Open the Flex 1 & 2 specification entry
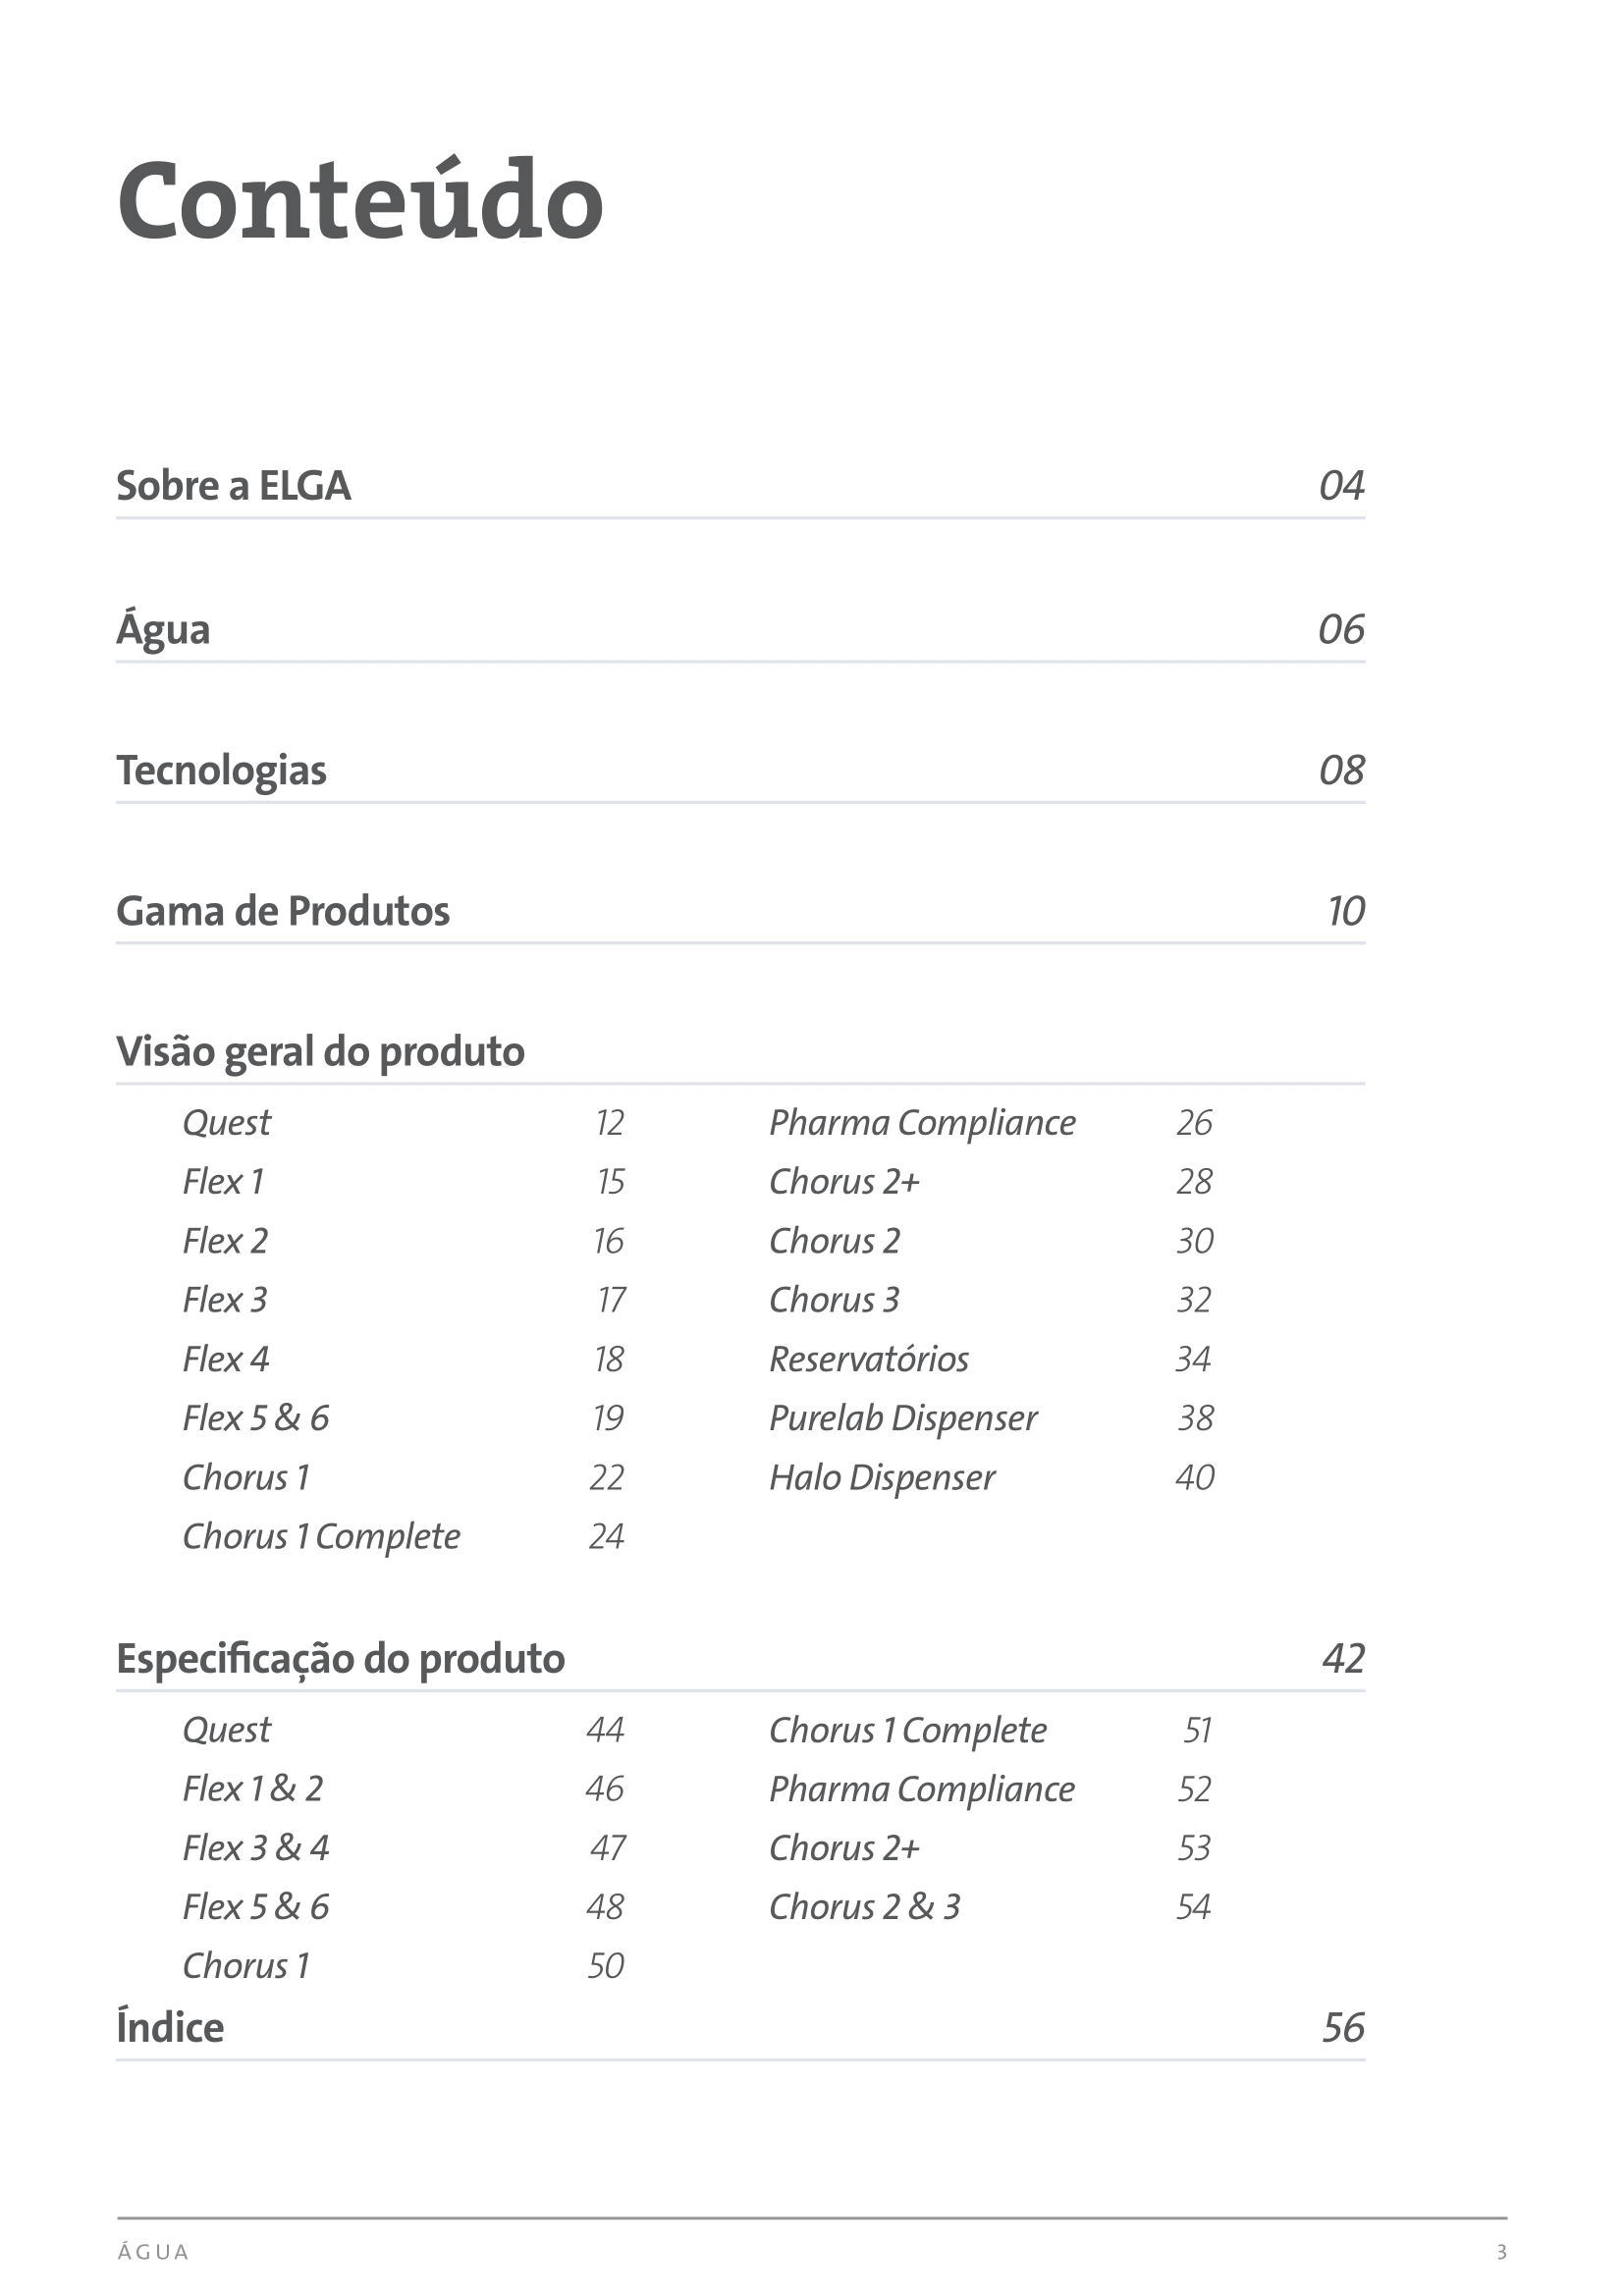The image size is (1624, 2296). (403, 1789)
